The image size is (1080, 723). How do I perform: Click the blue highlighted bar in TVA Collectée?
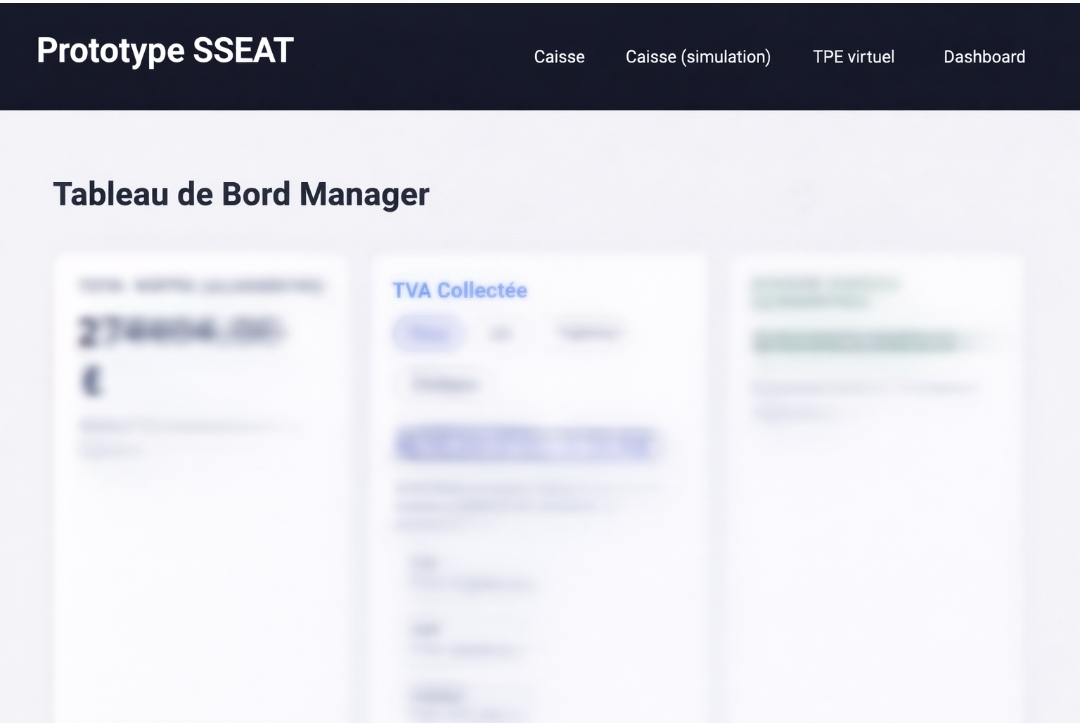click(527, 445)
